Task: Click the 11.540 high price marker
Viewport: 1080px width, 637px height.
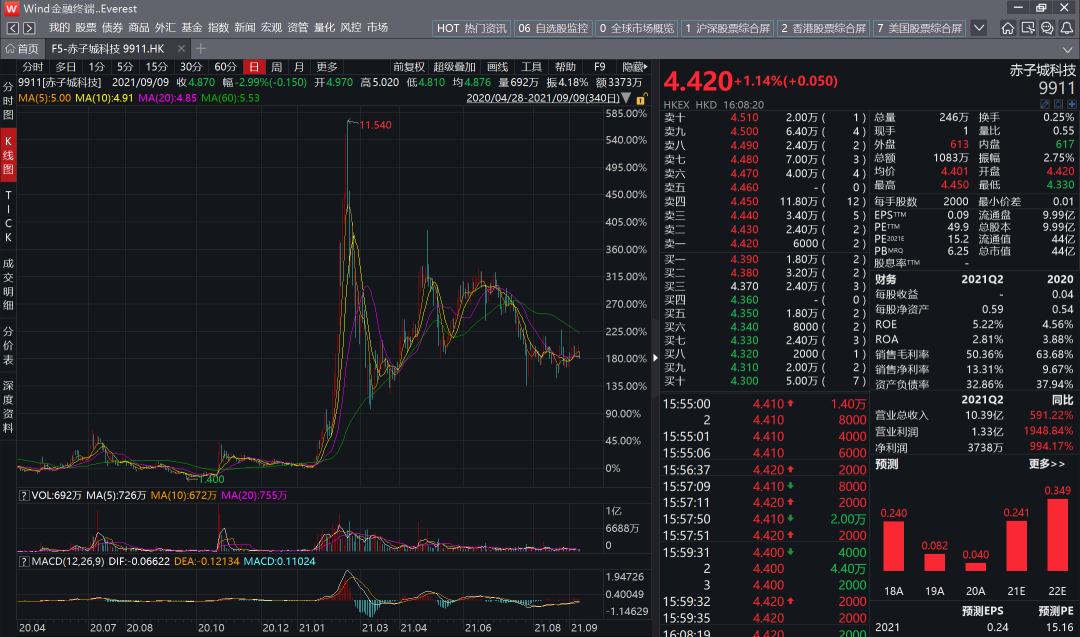Action: 375,125
